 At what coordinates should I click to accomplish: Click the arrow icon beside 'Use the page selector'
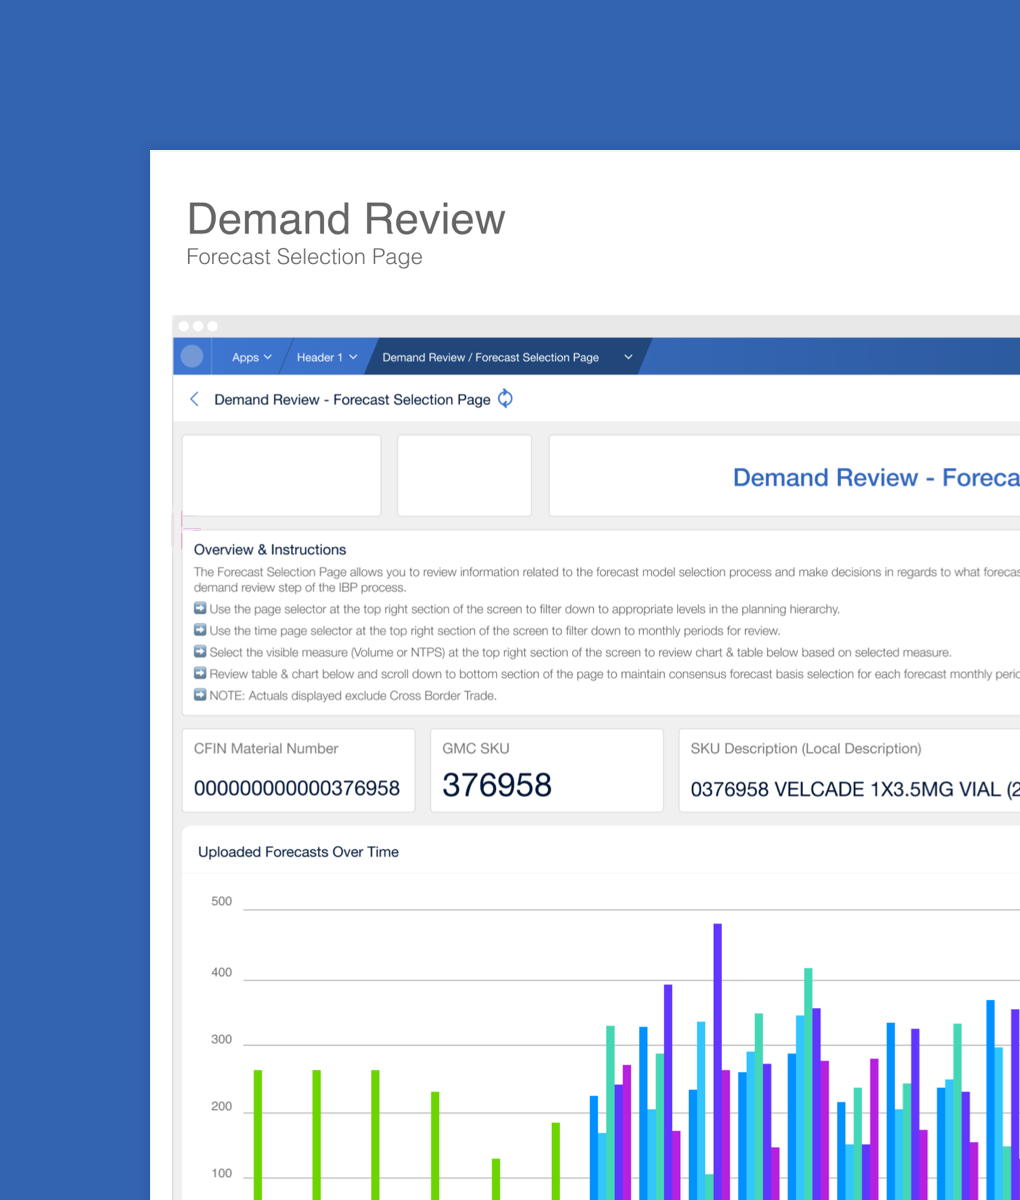click(200, 608)
